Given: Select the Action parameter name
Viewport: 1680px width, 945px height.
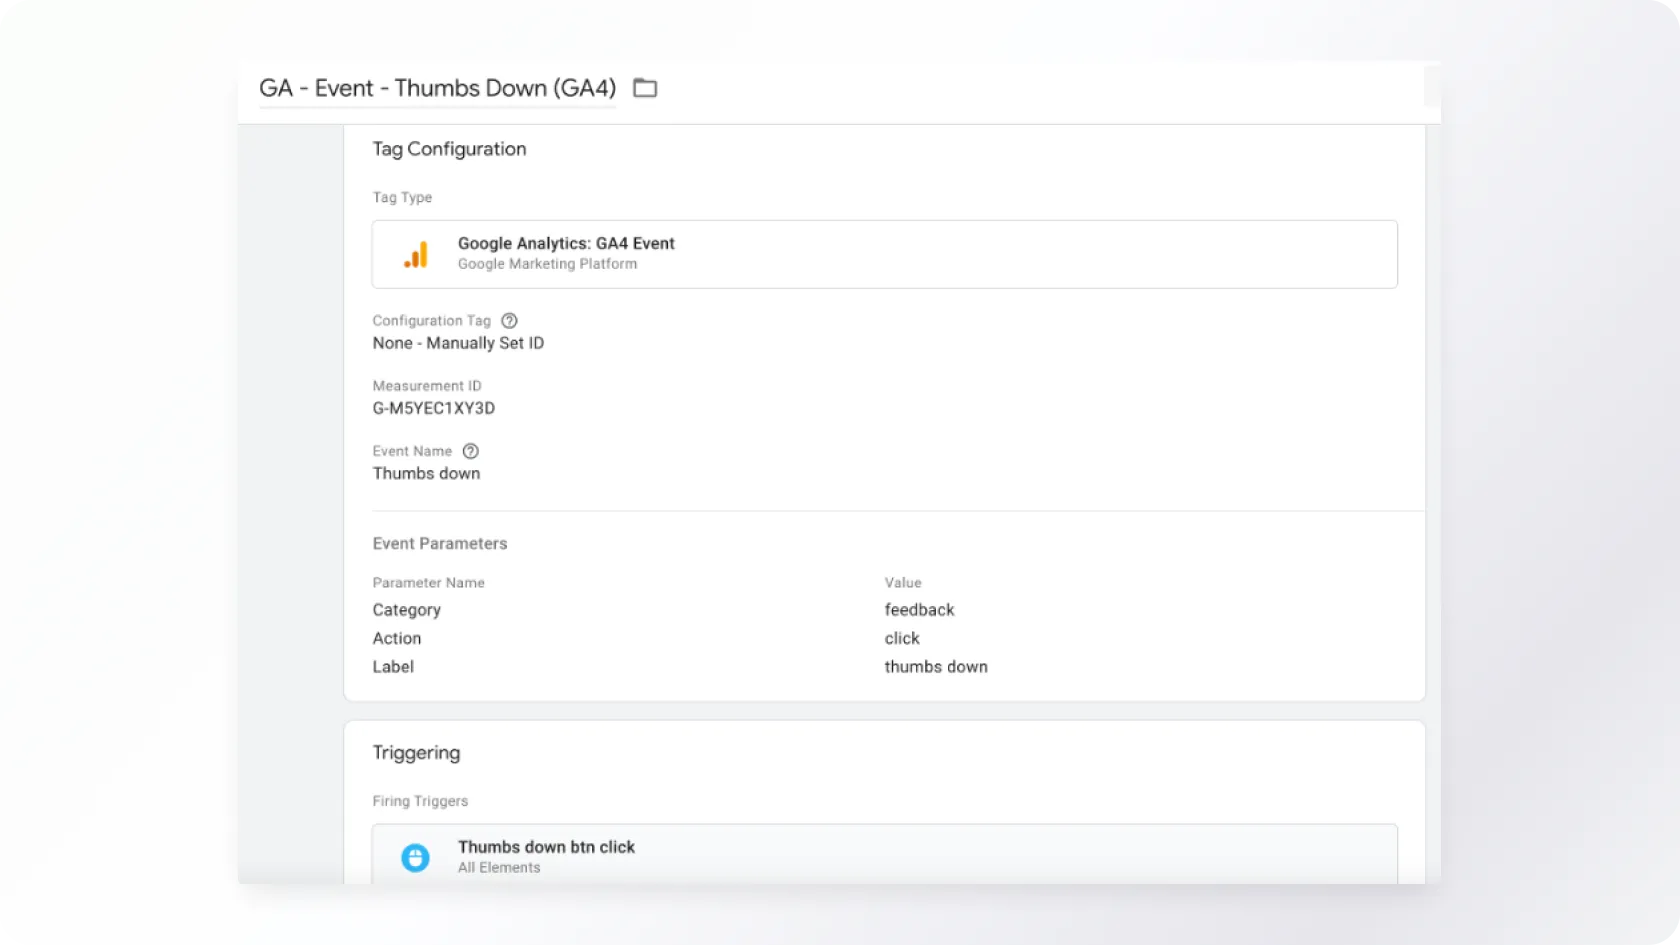Looking at the screenshot, I should tap(397, 638).
